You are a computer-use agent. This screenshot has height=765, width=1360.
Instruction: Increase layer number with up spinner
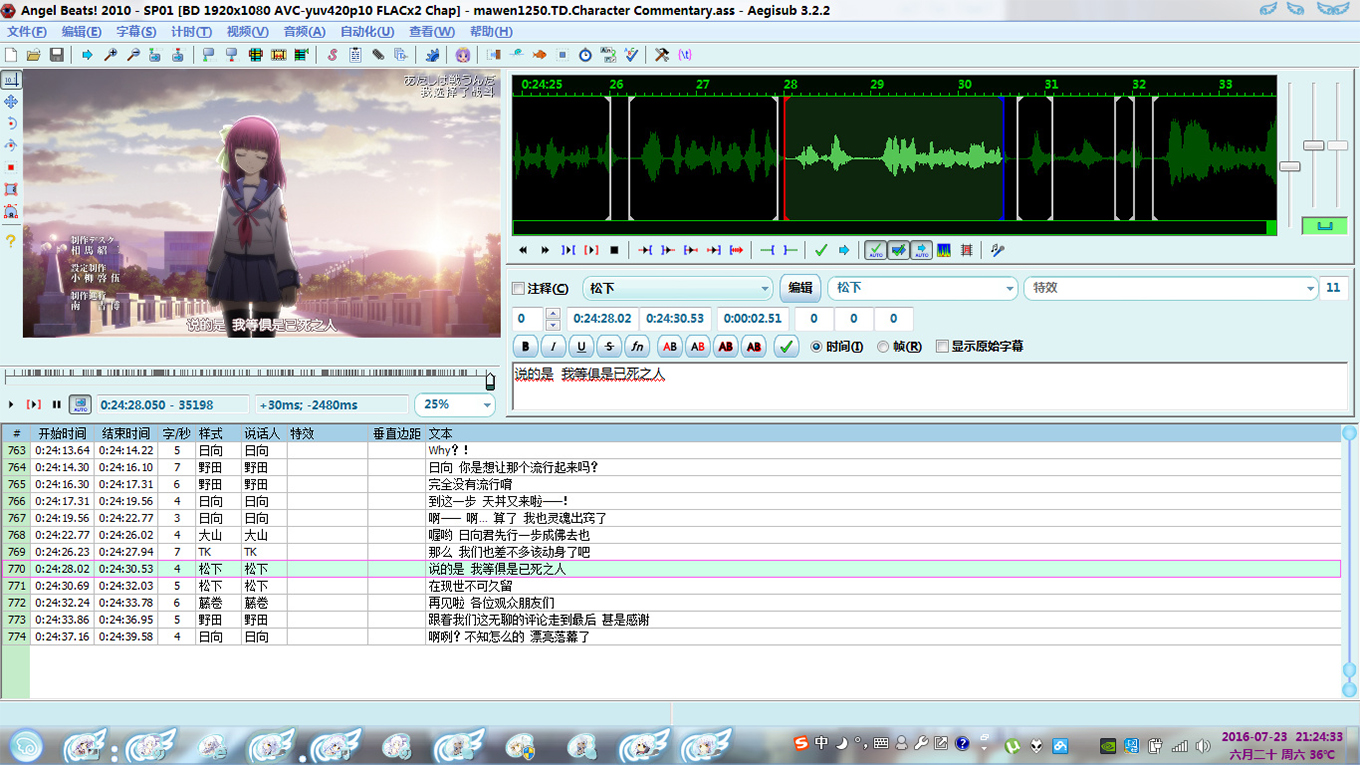click(x=553, y=314)
